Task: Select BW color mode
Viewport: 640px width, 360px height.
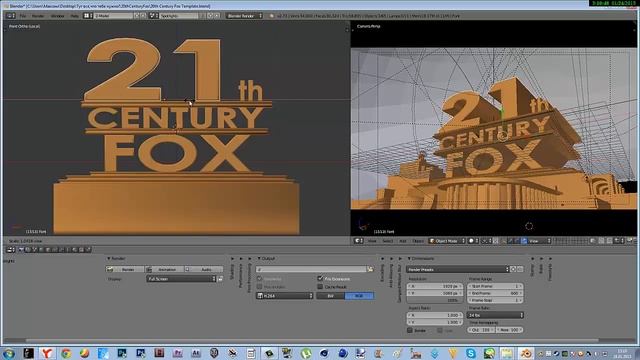Action: [x=331, y=296]
